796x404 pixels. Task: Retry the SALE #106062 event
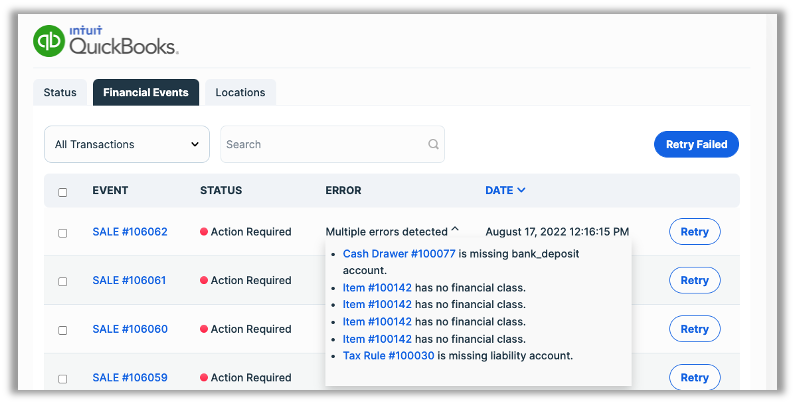694,232
